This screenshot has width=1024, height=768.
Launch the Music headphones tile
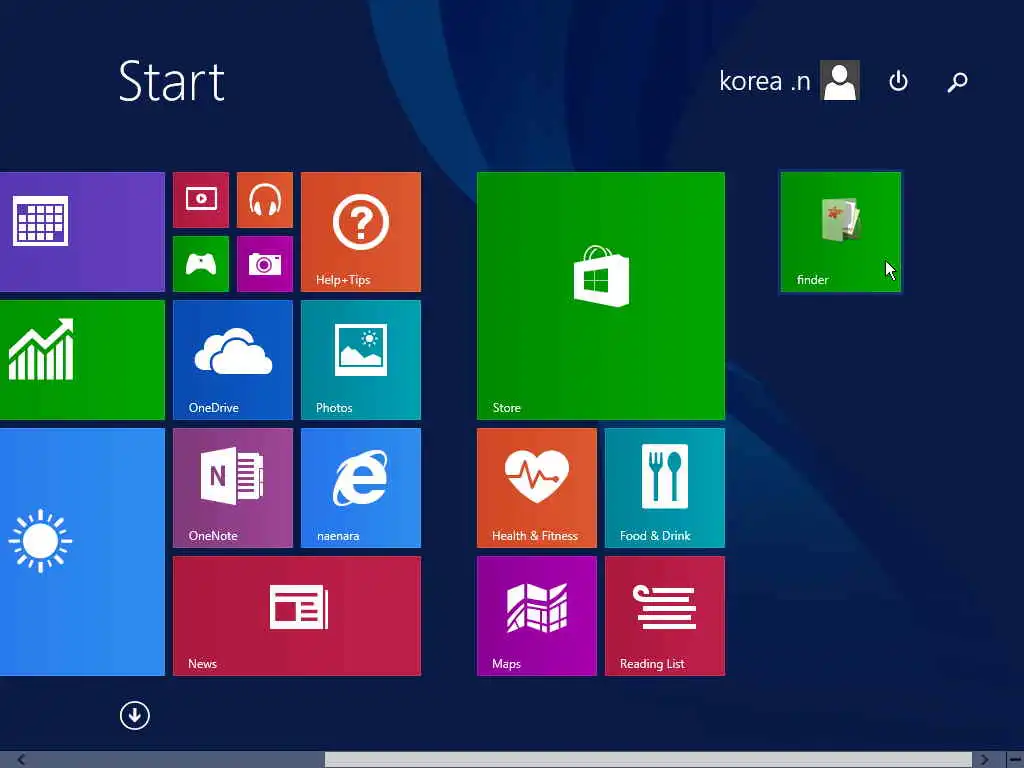coord(264,200)
